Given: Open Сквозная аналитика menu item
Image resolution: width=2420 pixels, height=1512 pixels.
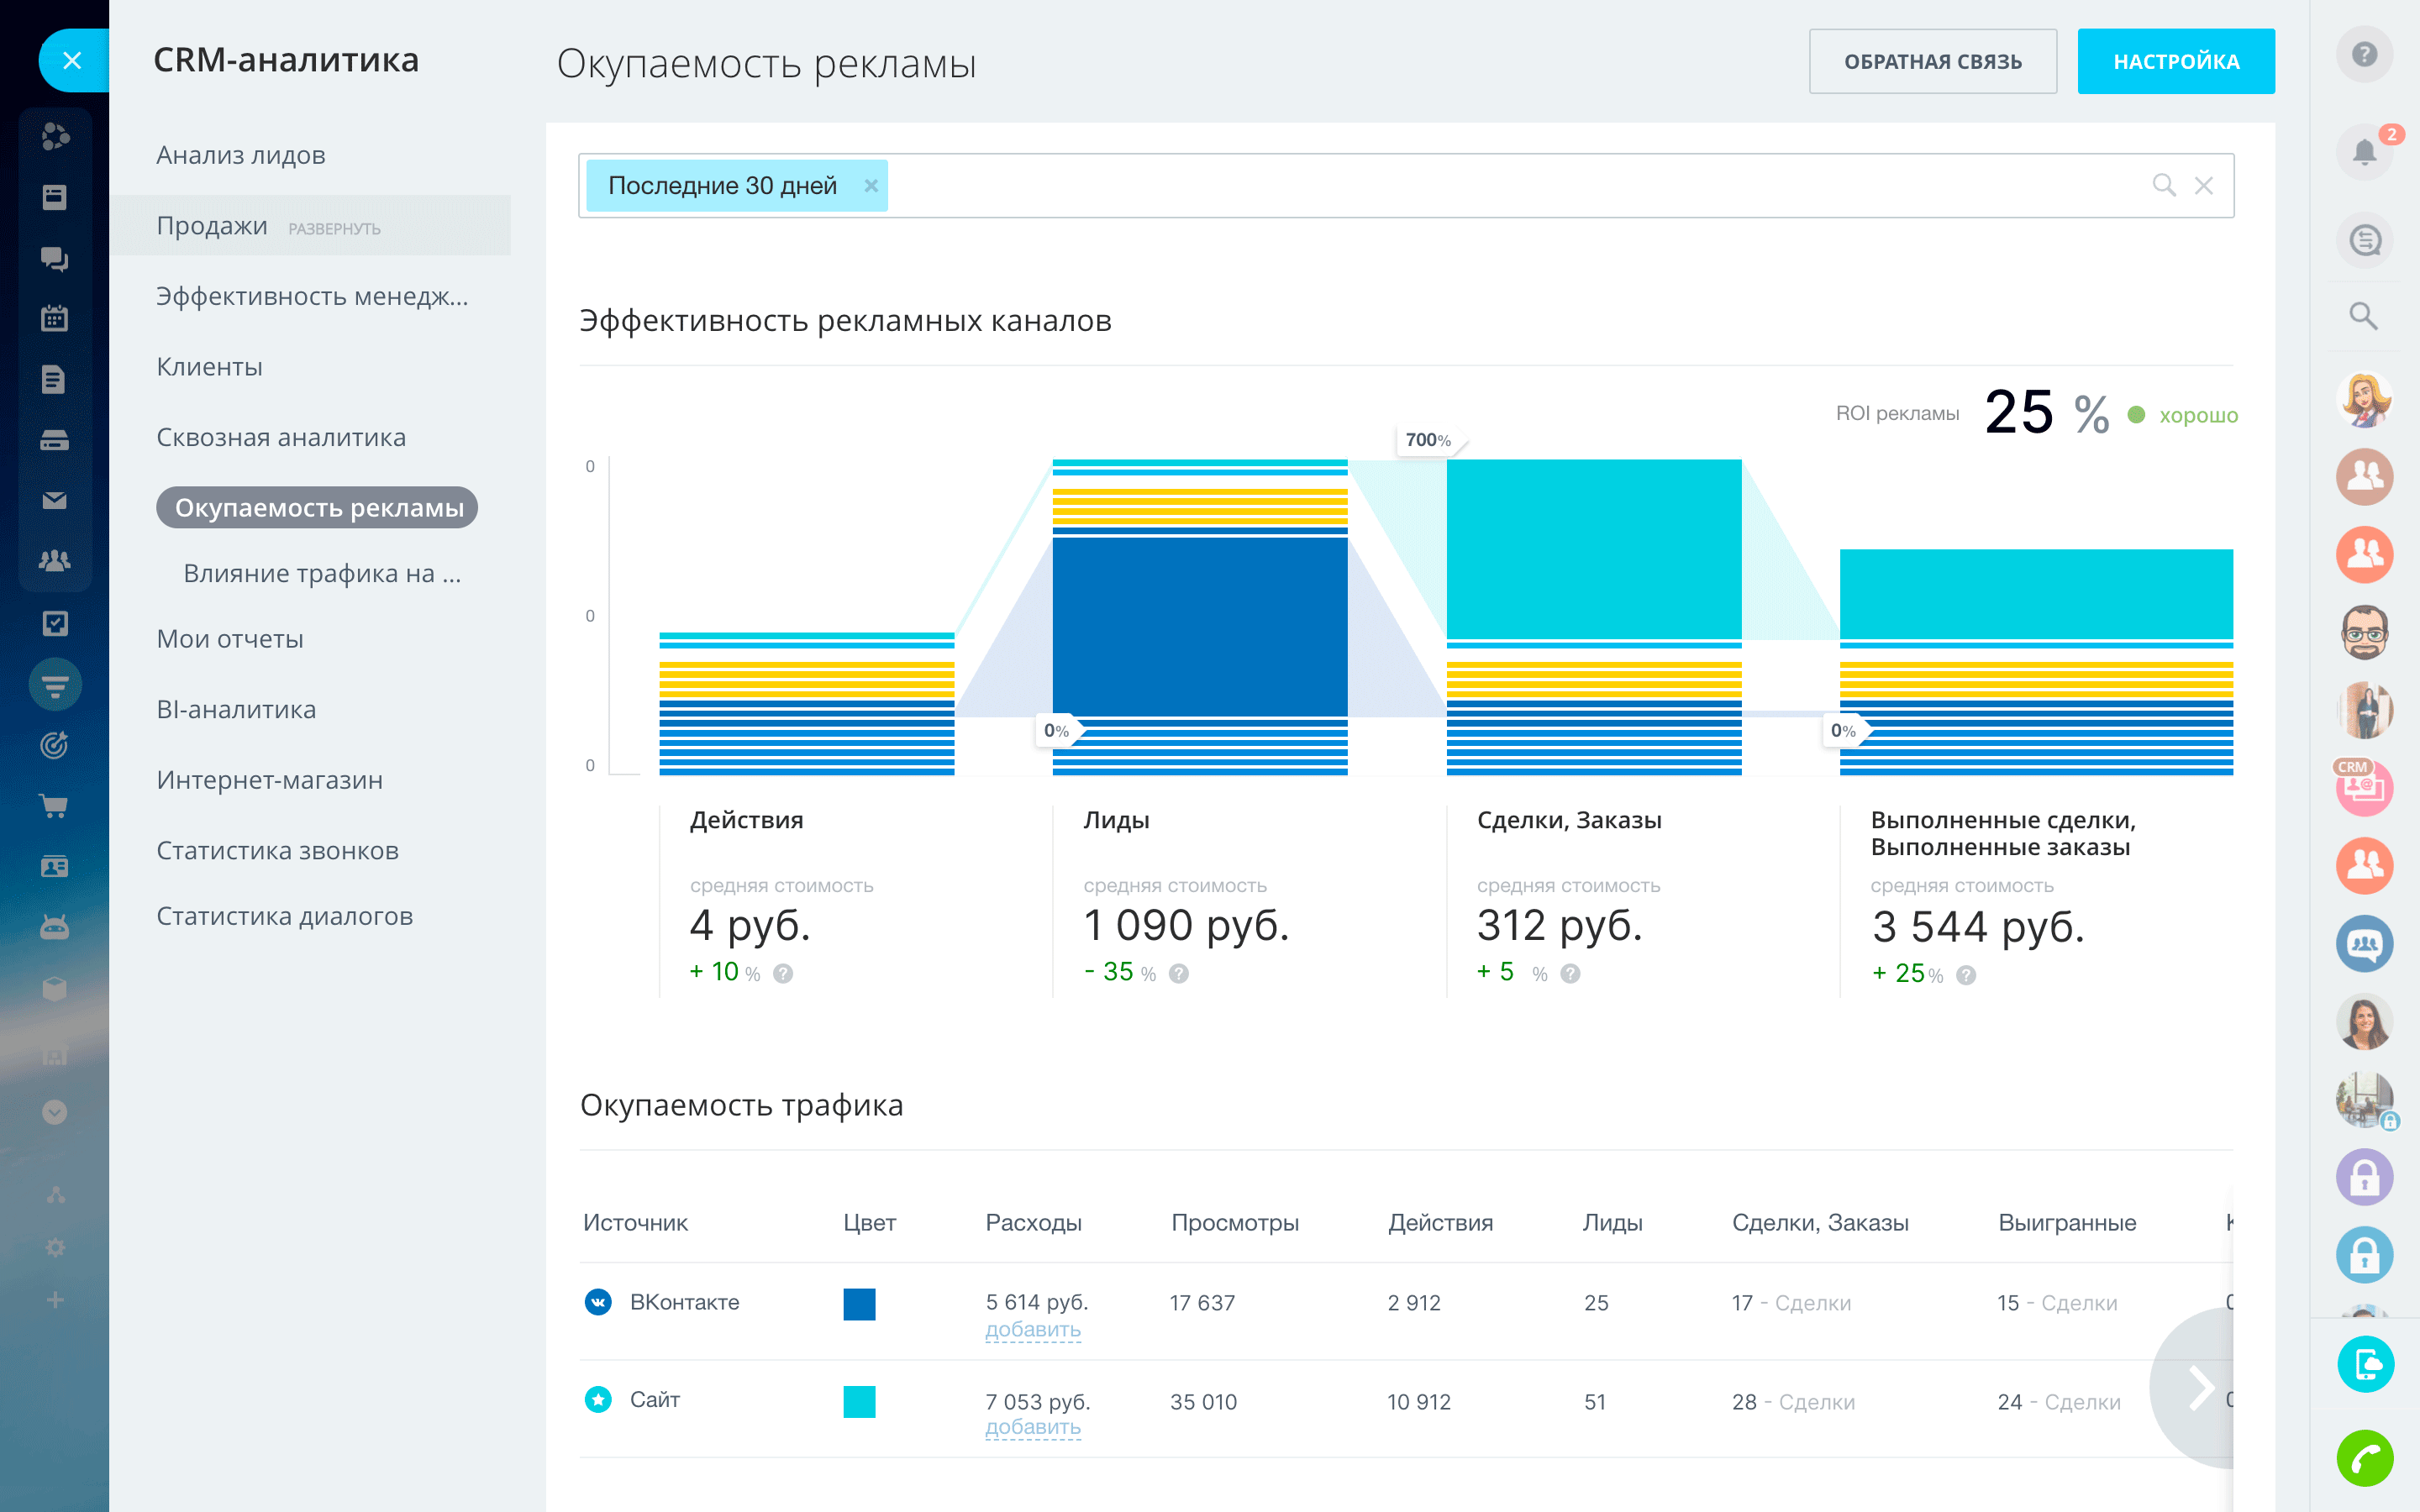Looking at the screenshot, I should pyautogui.click(x=281, y=437).
